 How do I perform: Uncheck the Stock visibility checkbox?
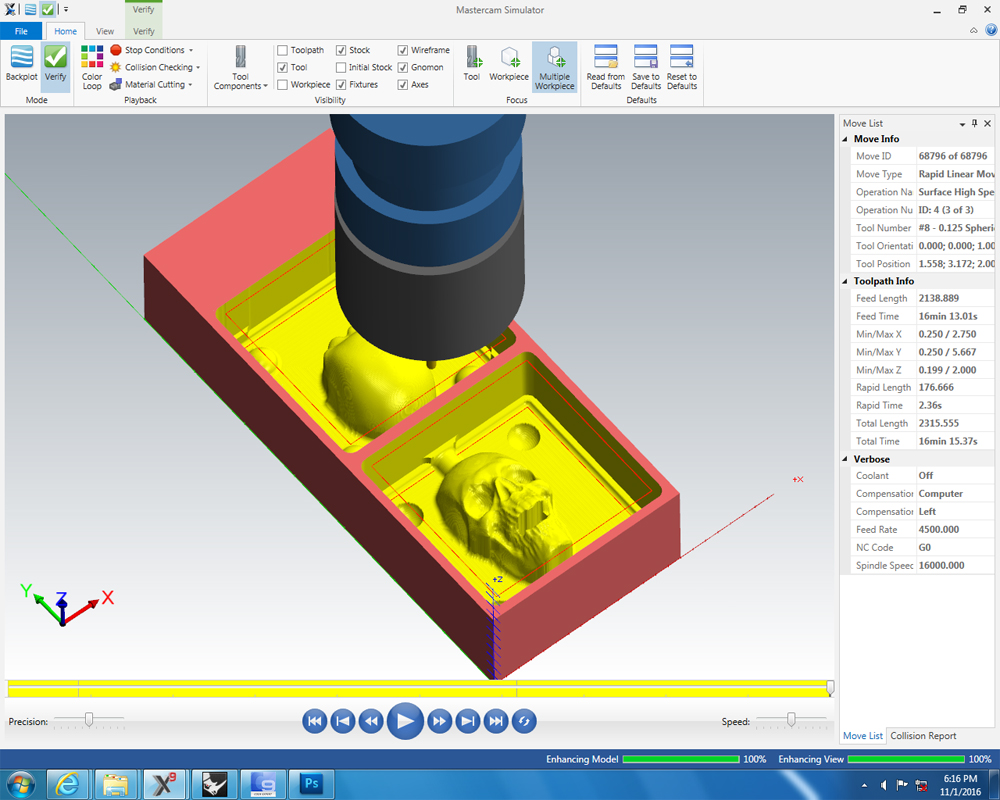(x=341, y=50)
